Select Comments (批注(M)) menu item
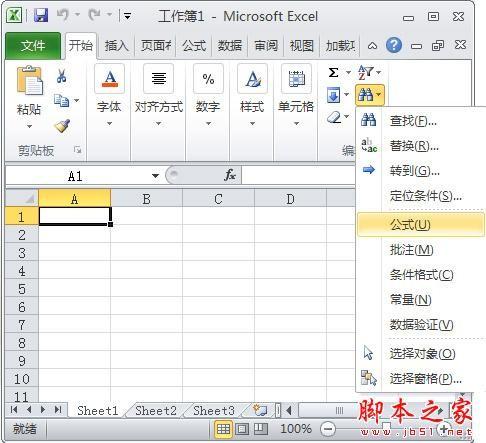The image size is (486, 443). click(x=421, y=250)
